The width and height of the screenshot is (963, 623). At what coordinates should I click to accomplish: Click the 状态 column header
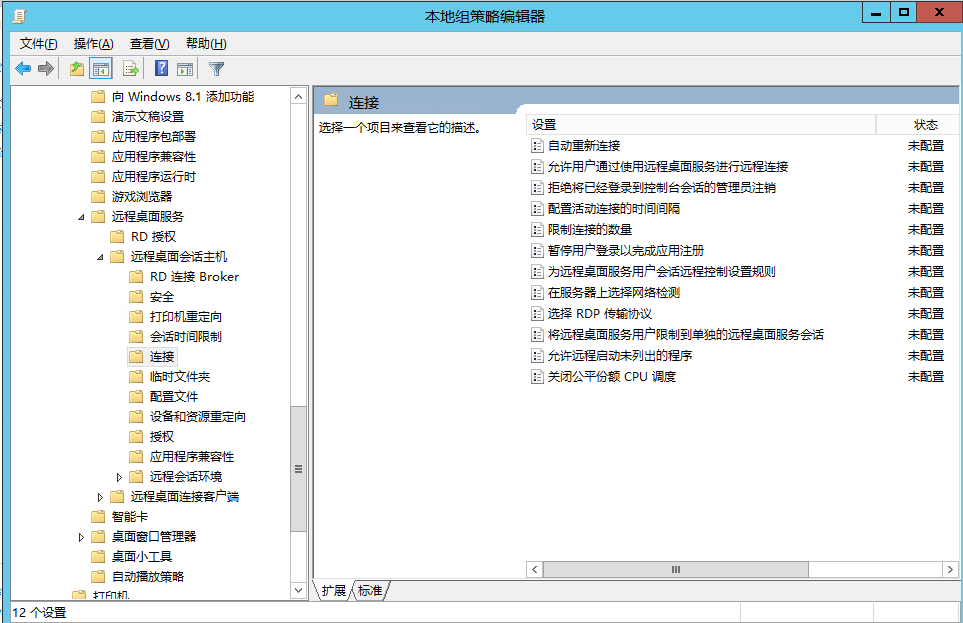pos(925,125)
